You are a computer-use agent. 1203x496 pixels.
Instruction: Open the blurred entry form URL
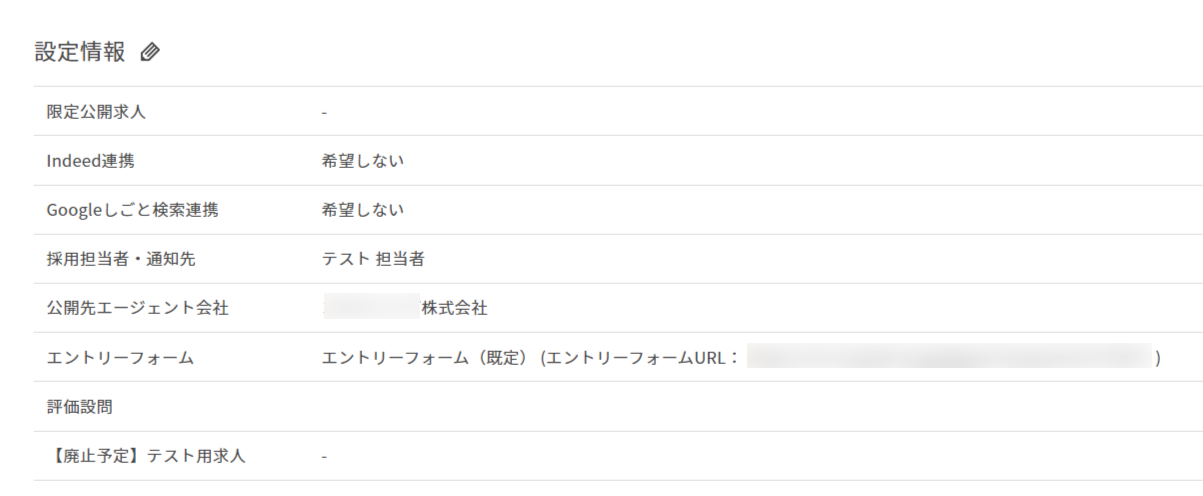(950, 357)
